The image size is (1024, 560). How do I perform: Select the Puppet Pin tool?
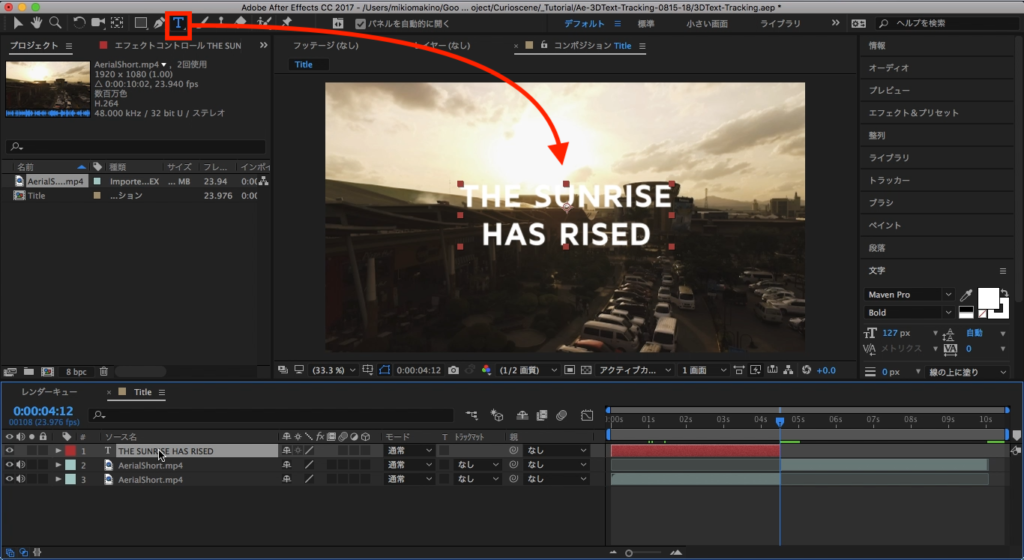pos(287,22)
